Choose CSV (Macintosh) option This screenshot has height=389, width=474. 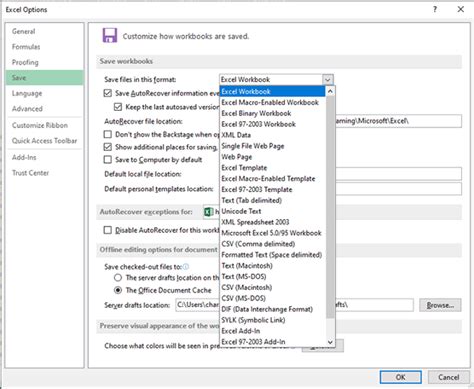coord(272,287)
